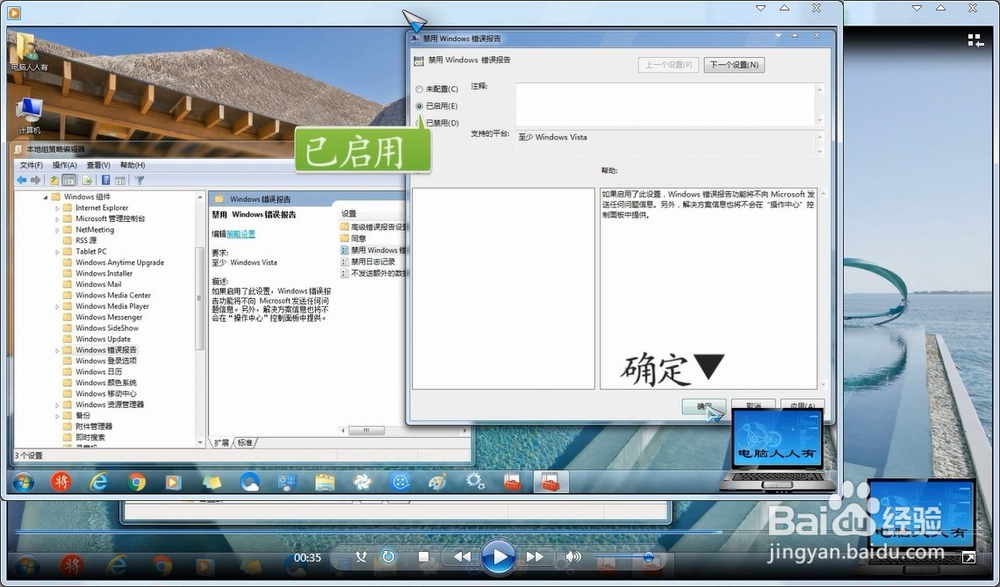1000x587 pixels.
Task: Select the 禁用日志记录 setting row
Action: 368,262
